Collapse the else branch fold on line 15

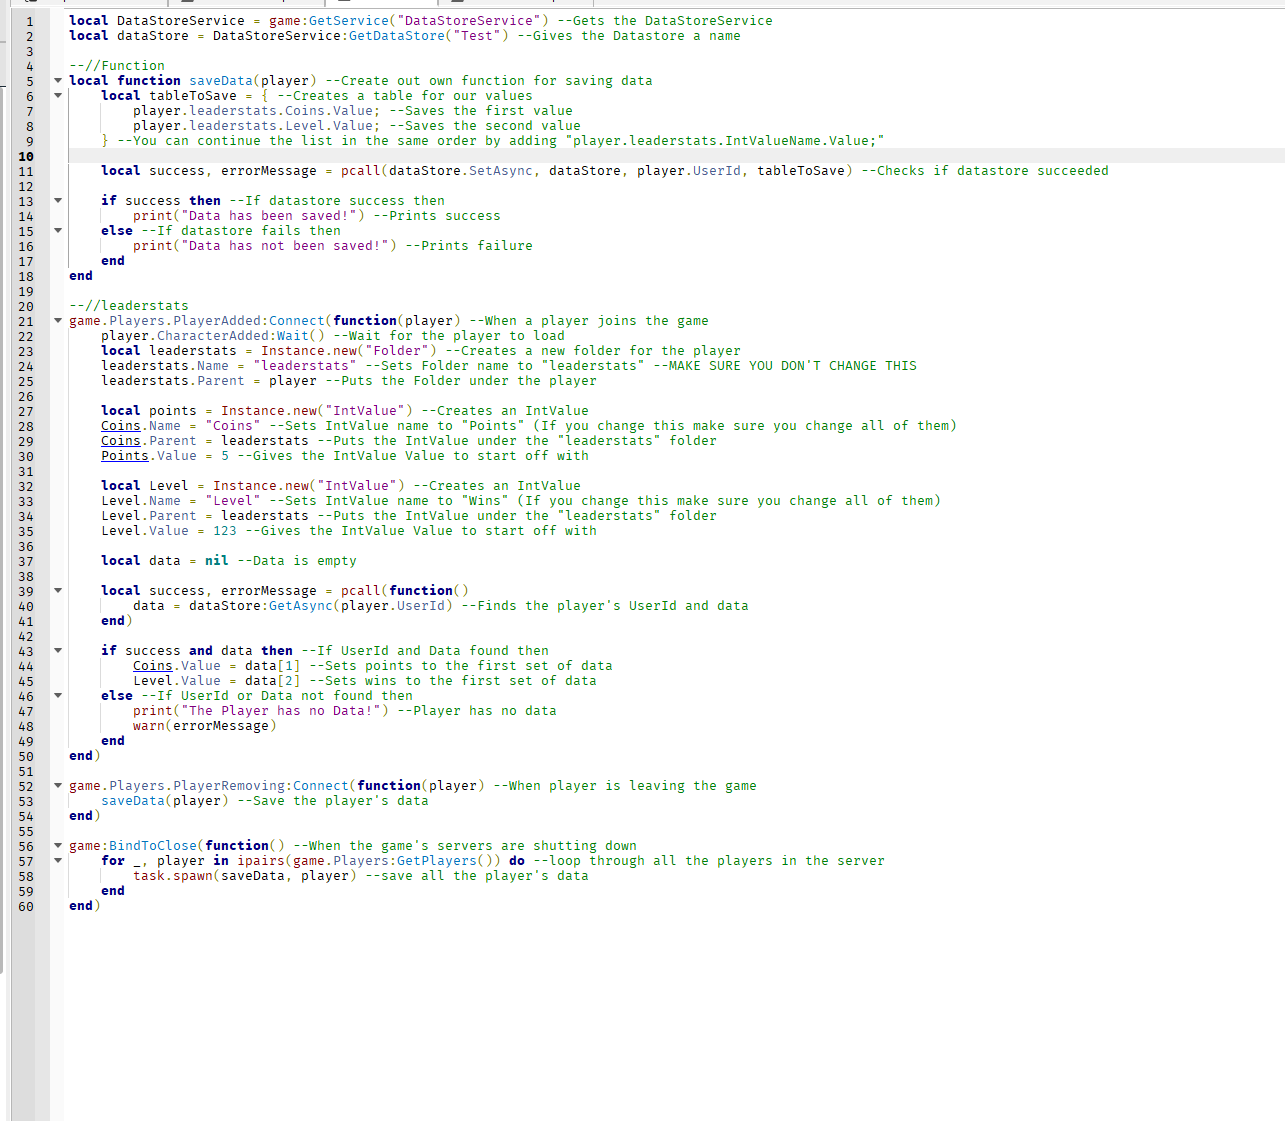pos(58,230)
